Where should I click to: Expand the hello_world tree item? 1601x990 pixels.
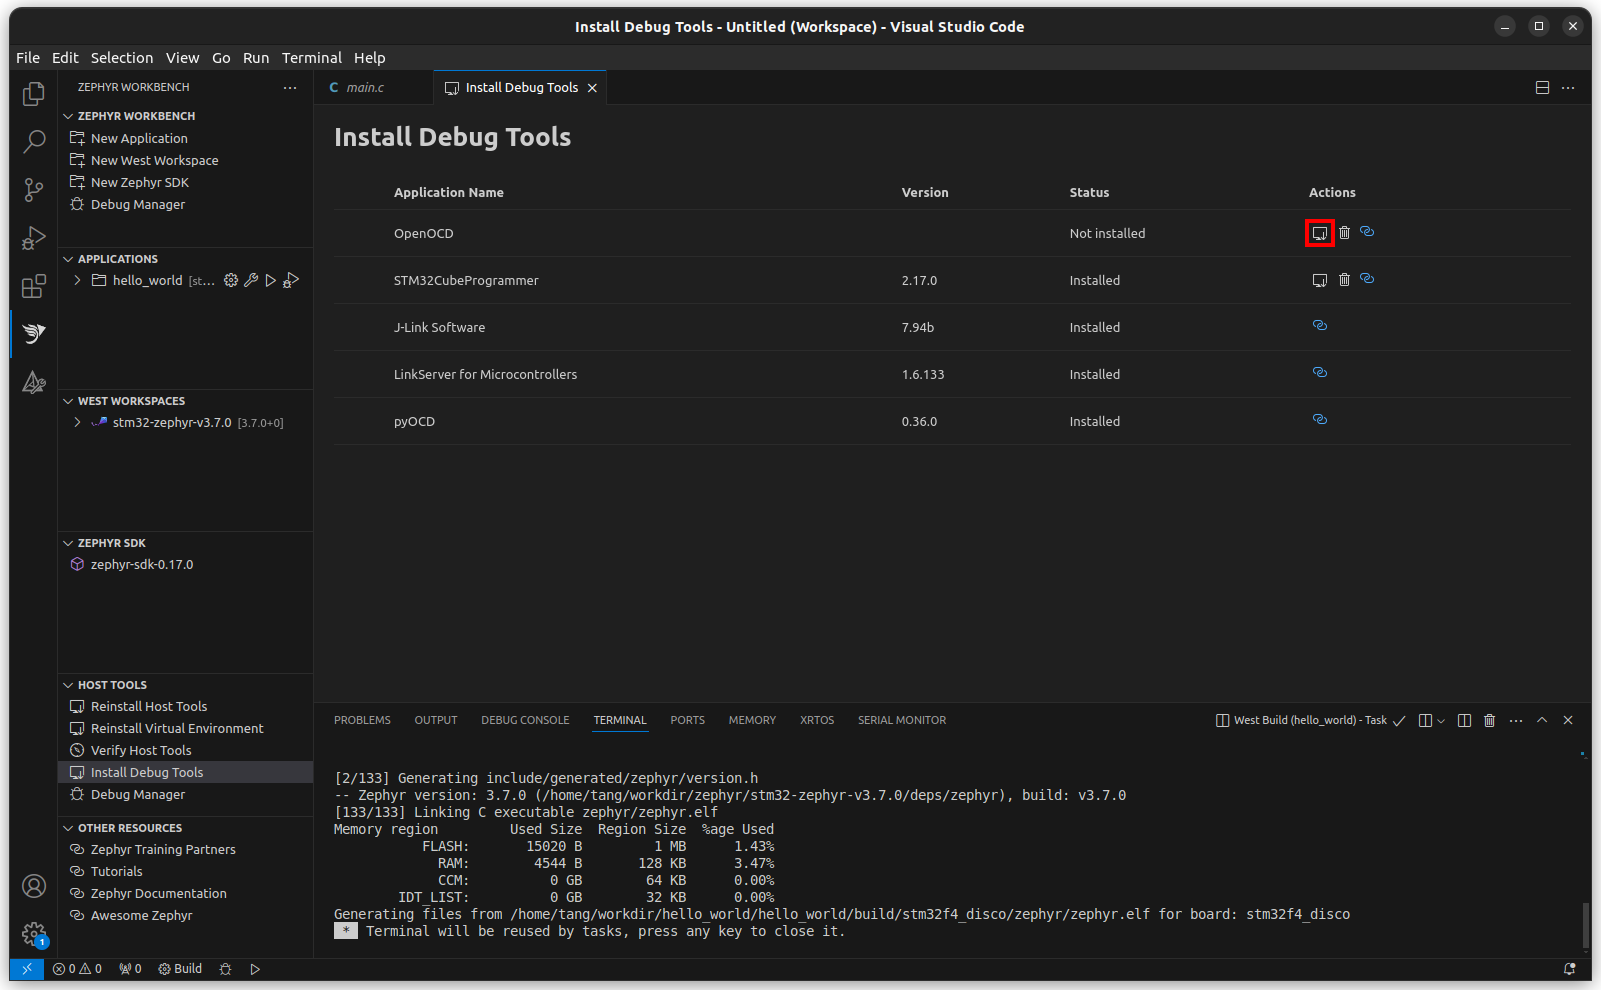77,280
